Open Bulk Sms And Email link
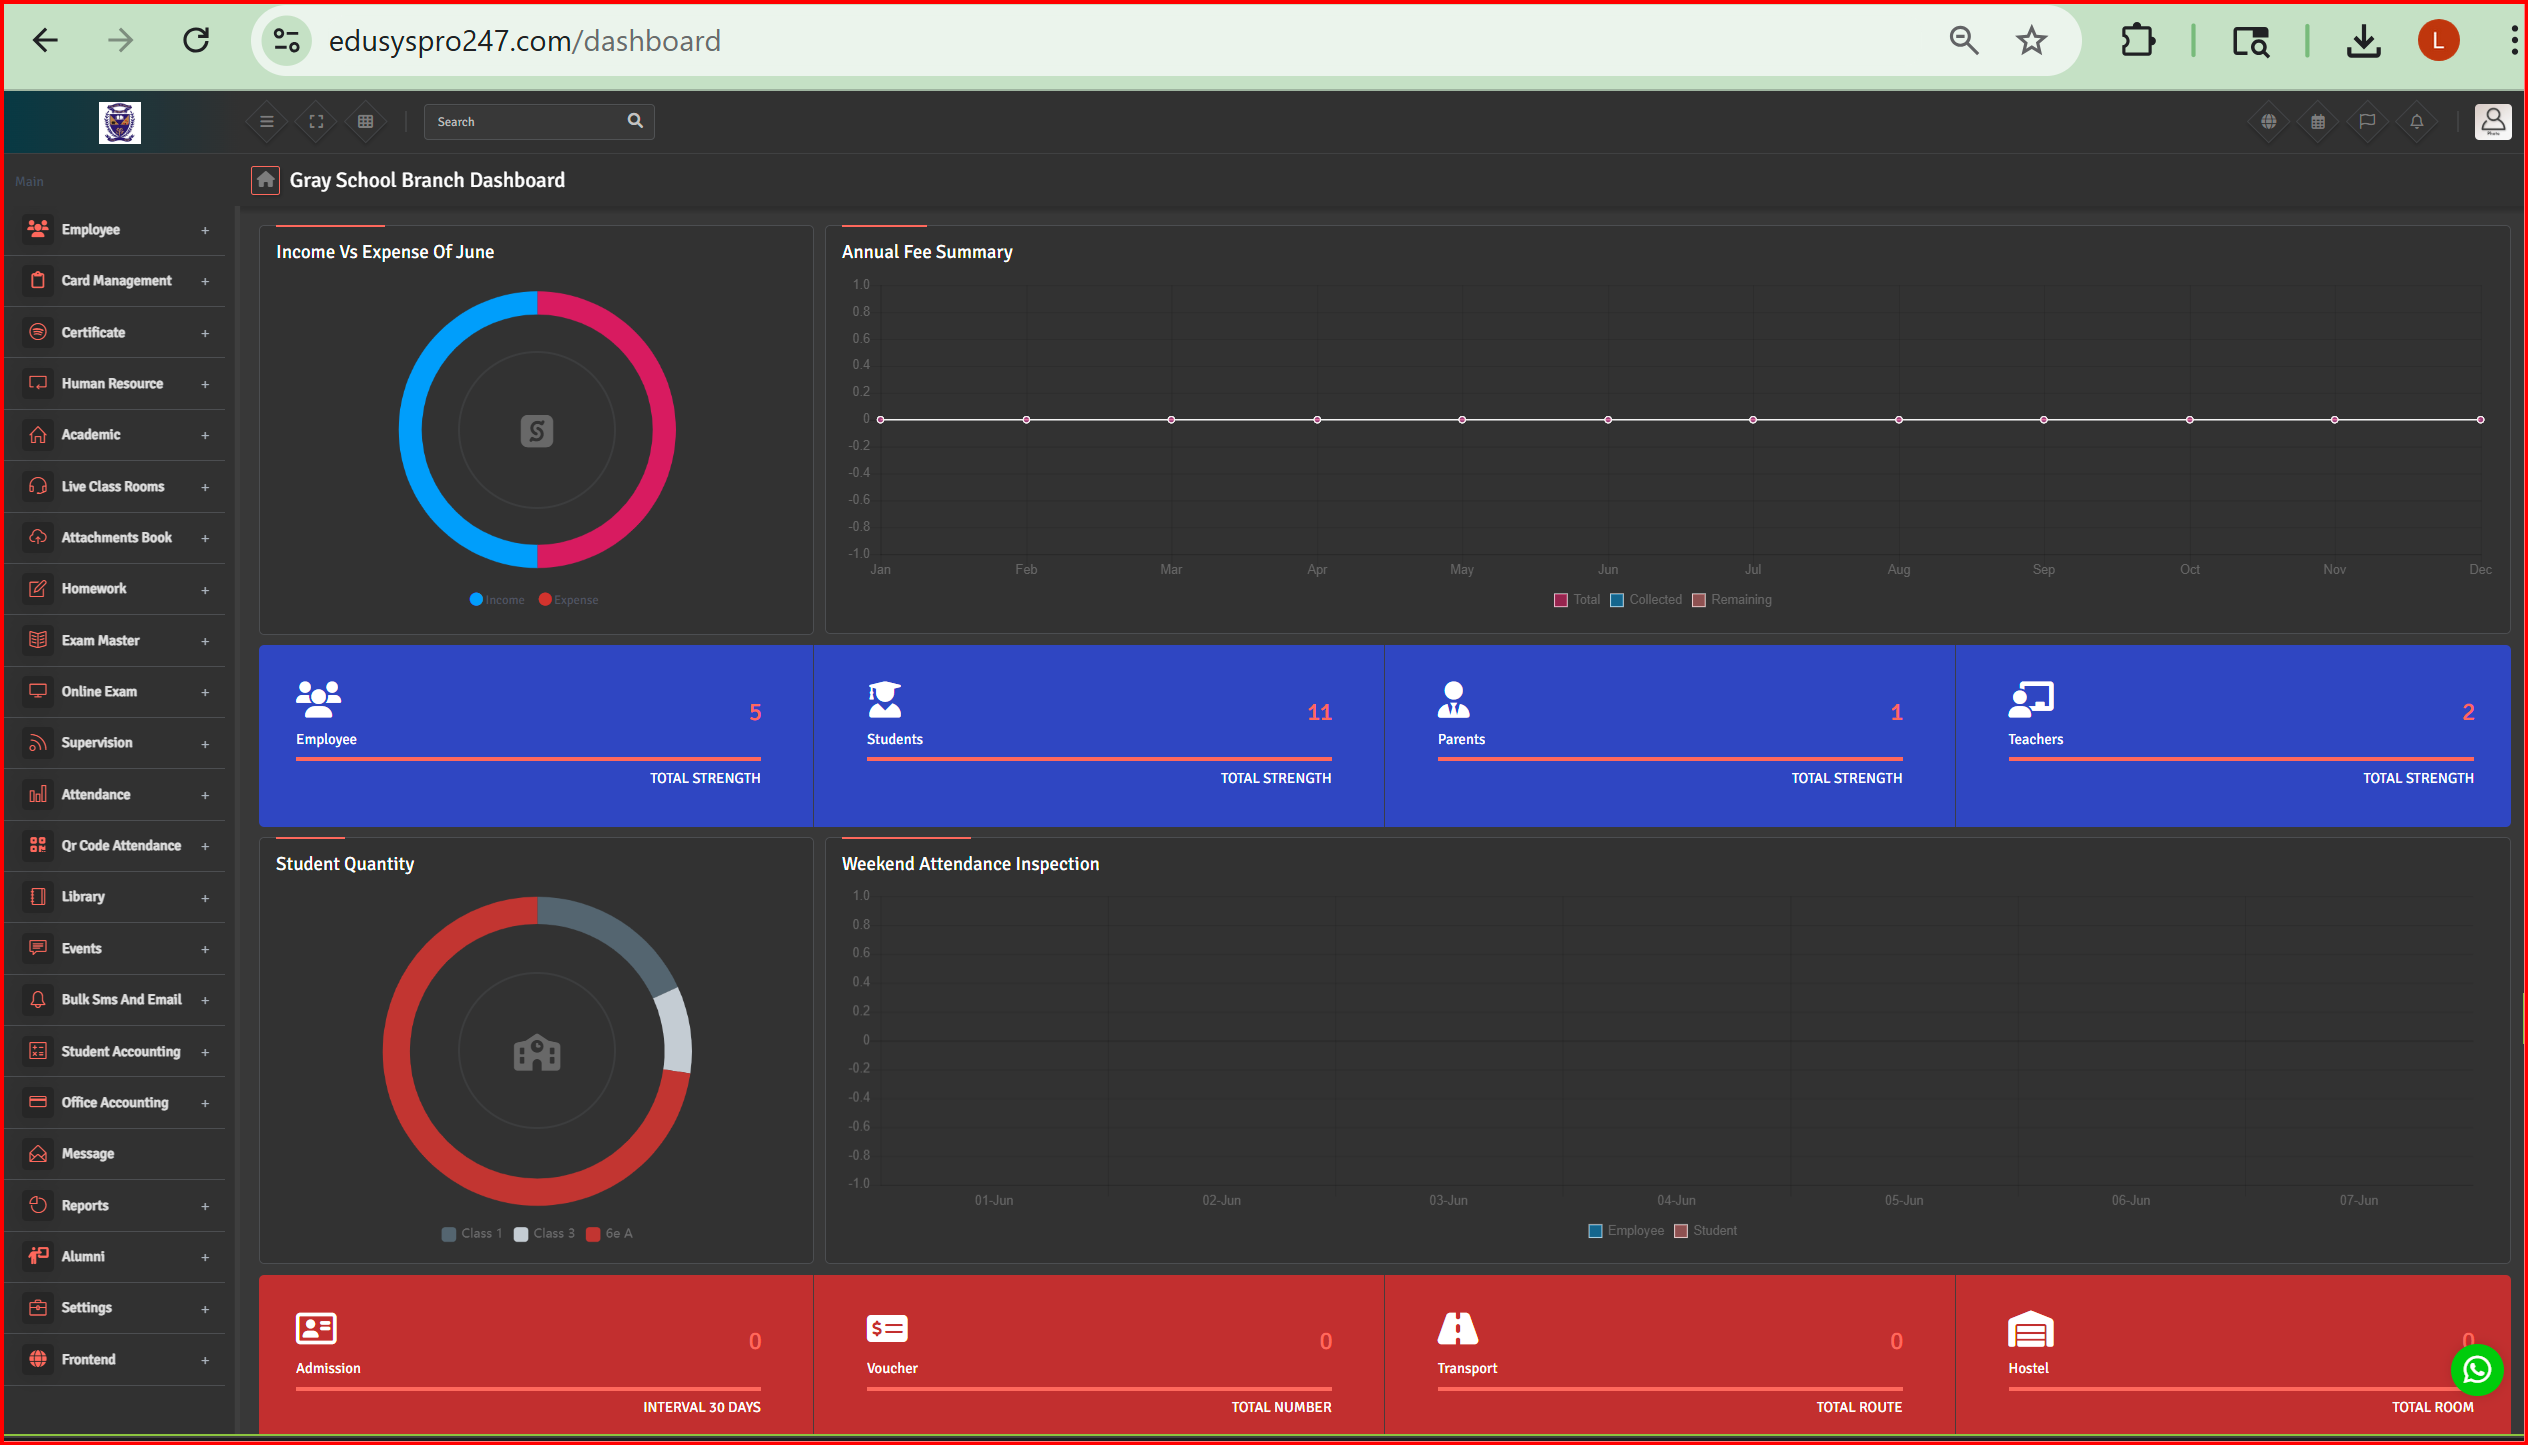The width and height of the screenshot is (2528, 1445). 114,1000
